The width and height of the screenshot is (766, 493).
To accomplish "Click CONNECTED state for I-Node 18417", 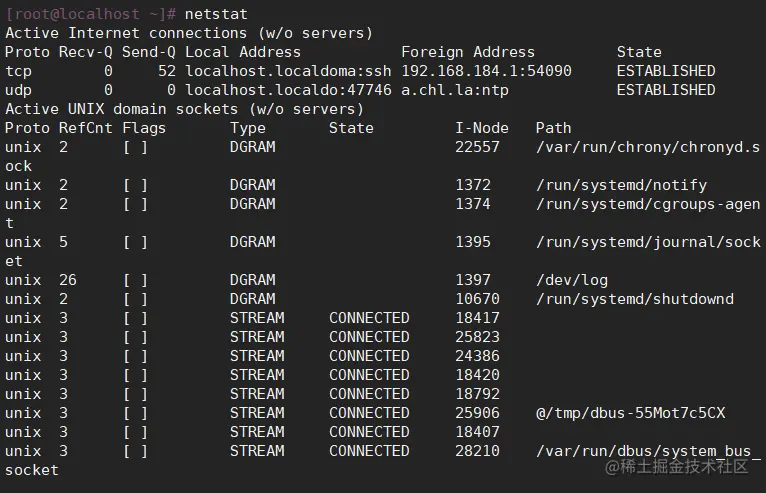I will (369, 318).
